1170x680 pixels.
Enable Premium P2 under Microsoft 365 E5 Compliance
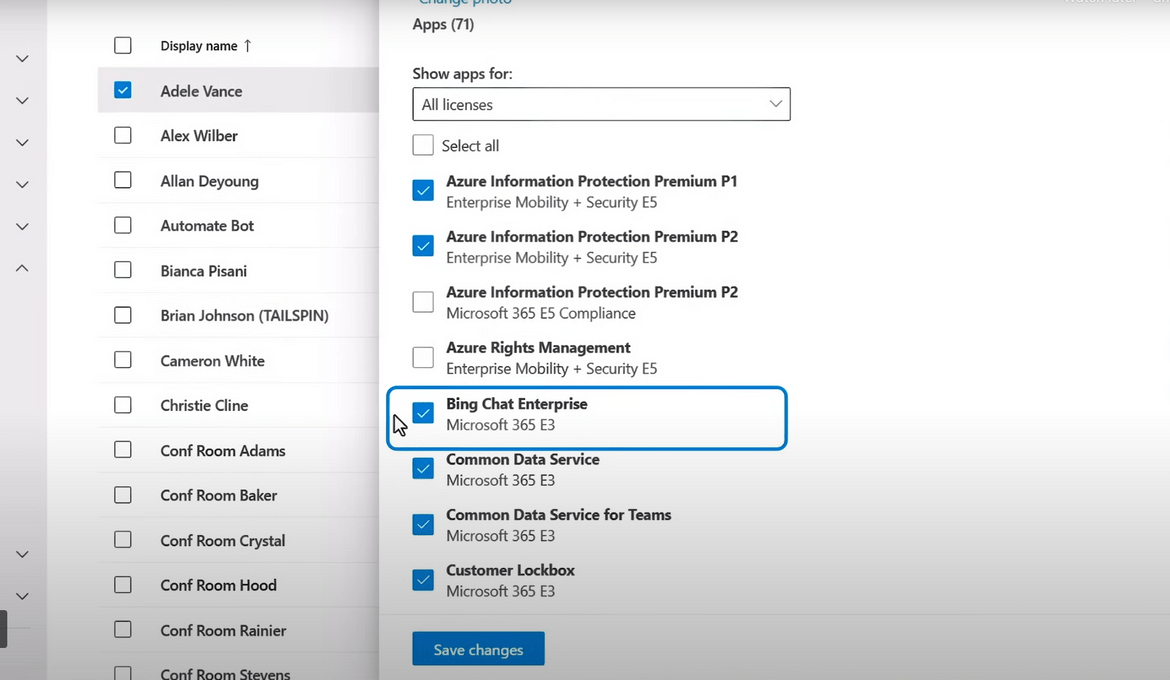pos(423,302)
